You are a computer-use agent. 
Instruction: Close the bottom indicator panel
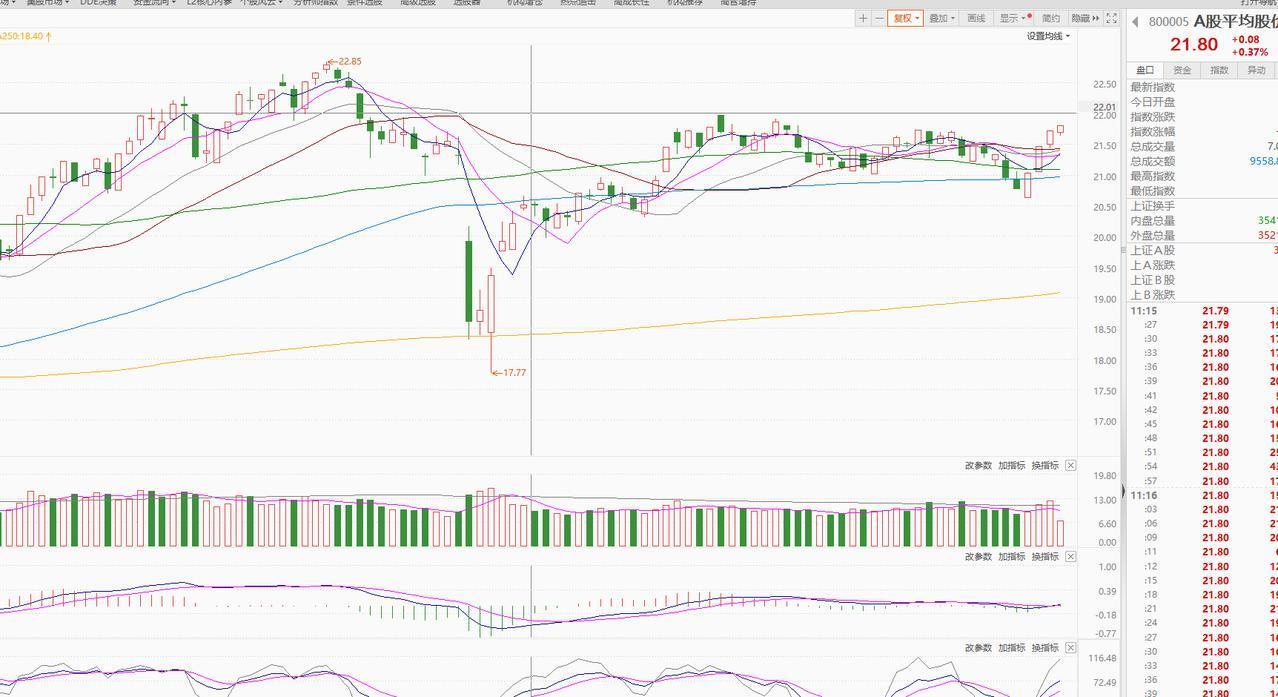[x=1070, y=647]
